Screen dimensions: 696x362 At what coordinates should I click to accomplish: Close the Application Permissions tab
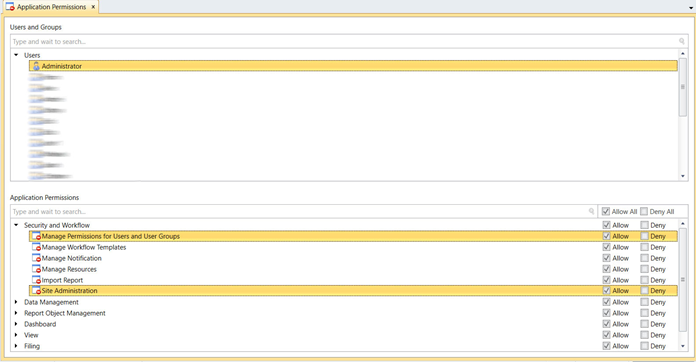93,7
